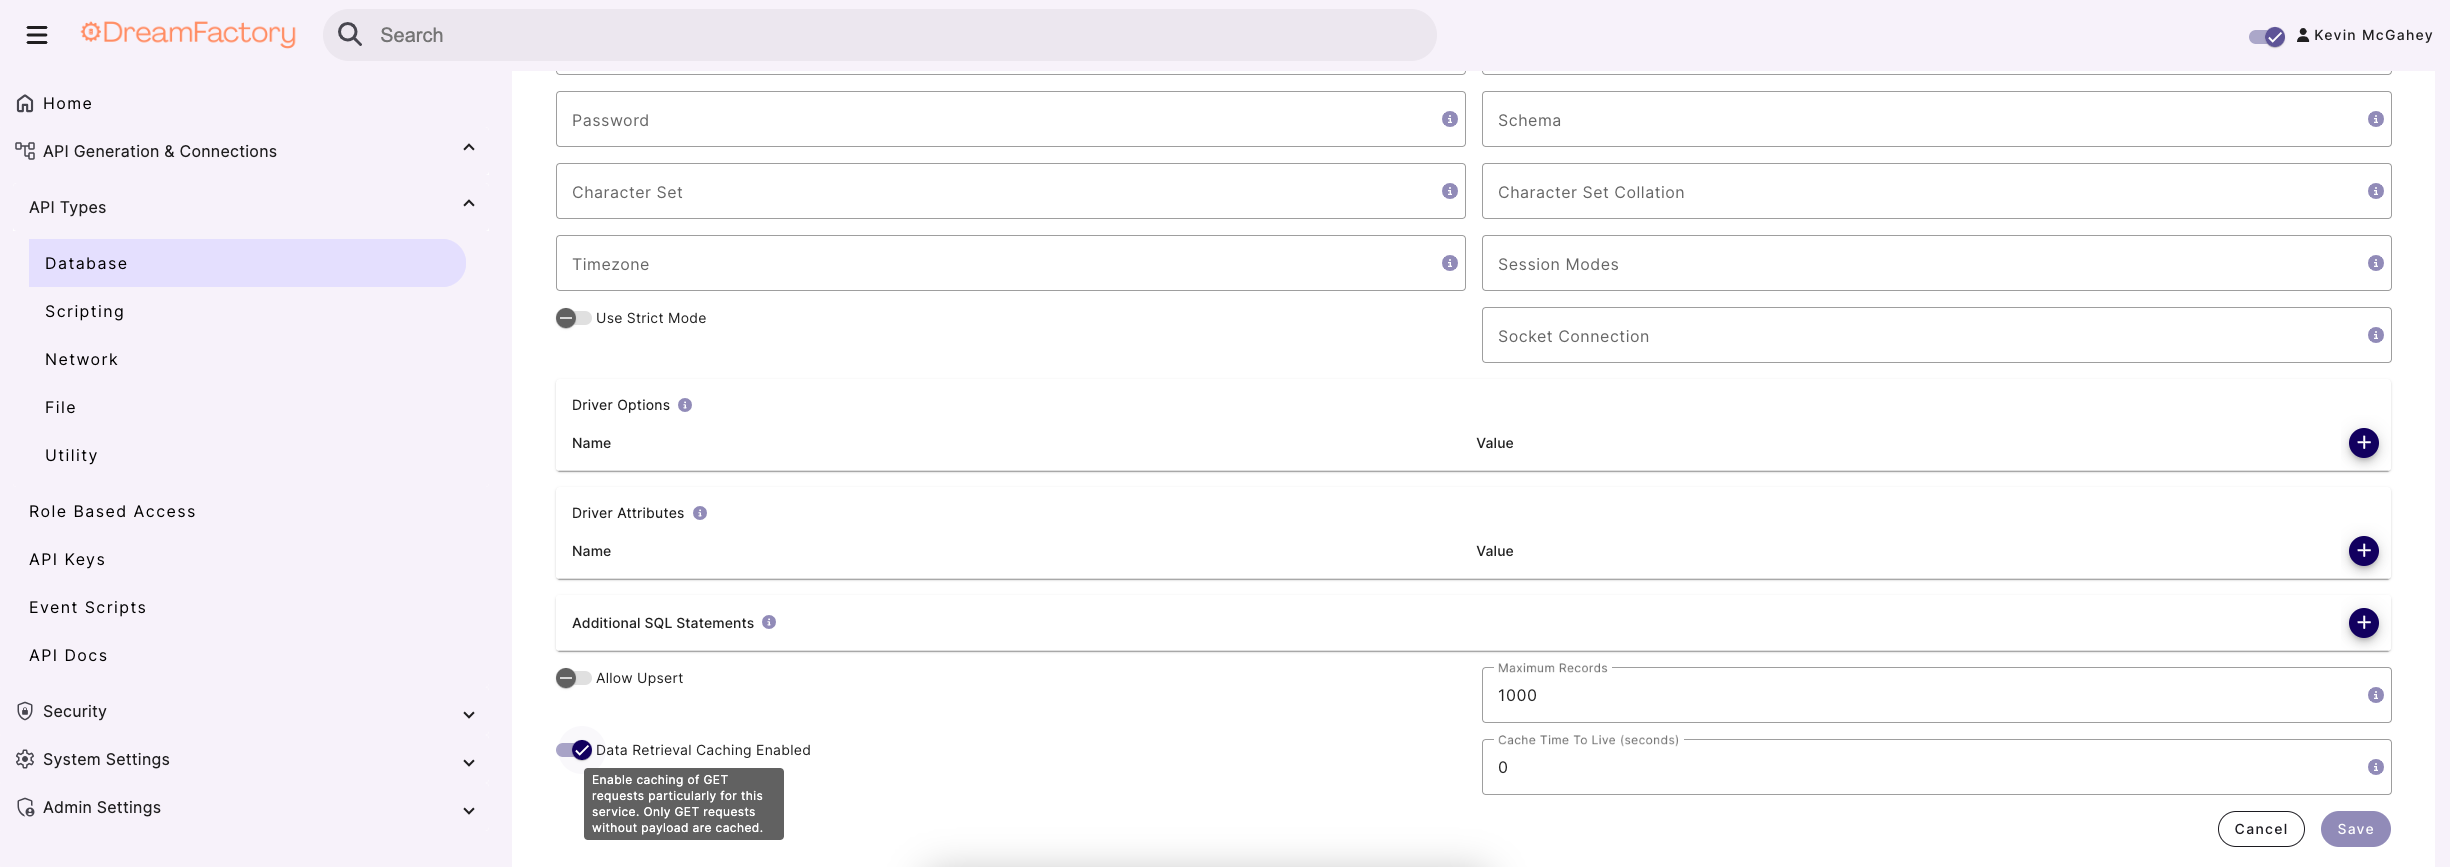Add a new Driver Options row
2450x867 pixels.
2363,443
